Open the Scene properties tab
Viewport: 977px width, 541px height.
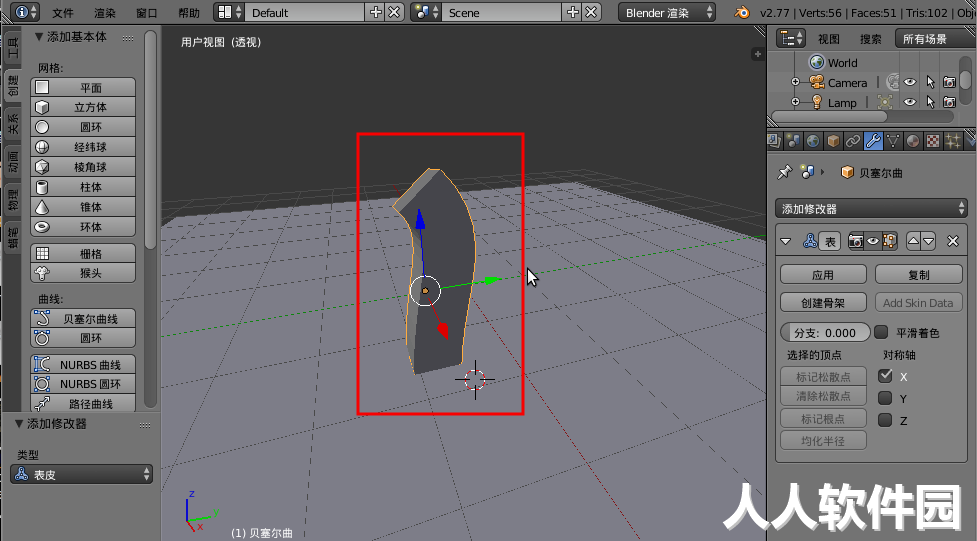(793, 141)
